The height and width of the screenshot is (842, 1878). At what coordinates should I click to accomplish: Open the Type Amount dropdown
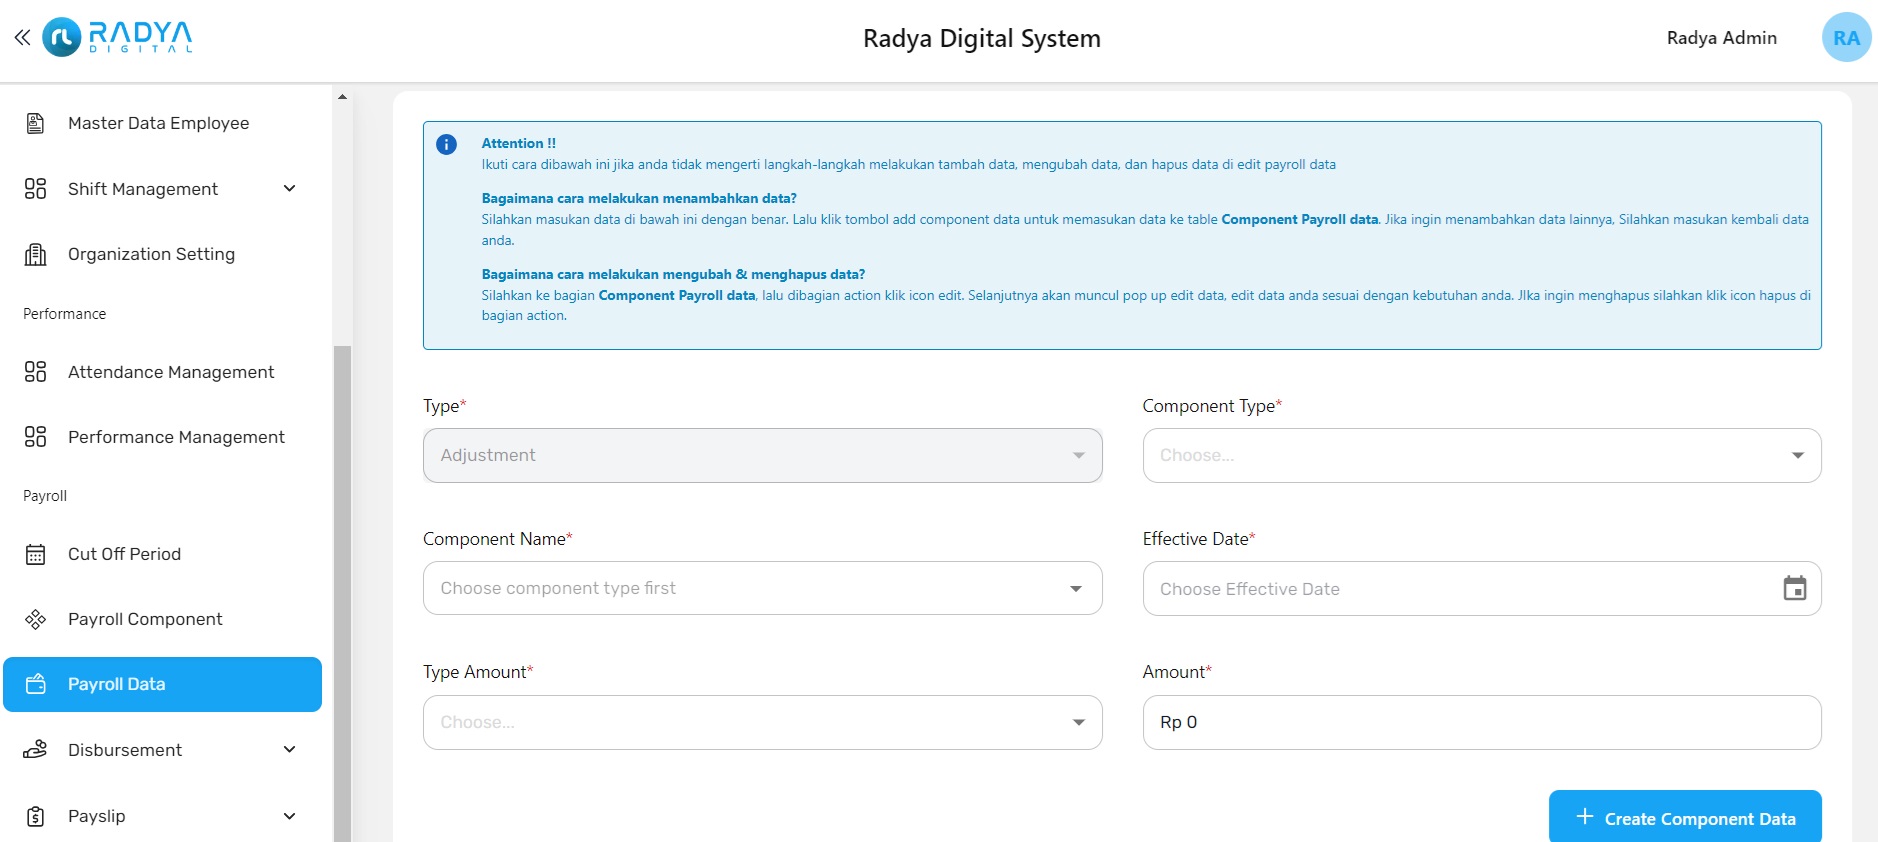tap(762, 722)
